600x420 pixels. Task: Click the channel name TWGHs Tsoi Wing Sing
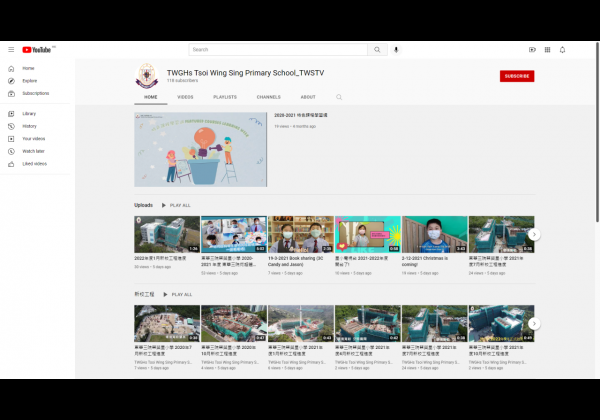(x=245, y=73)
